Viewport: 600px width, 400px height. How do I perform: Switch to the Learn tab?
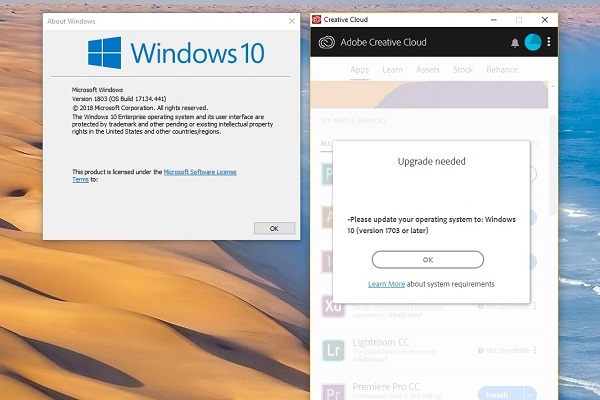tap(392, 70)
